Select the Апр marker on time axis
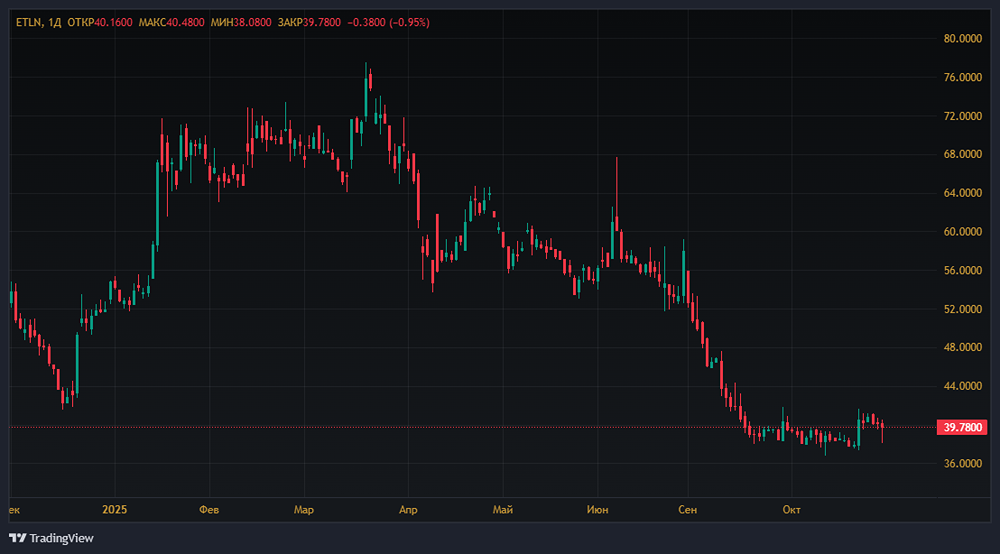This screenshot has height=554, width=1000. tap(408, 509)
